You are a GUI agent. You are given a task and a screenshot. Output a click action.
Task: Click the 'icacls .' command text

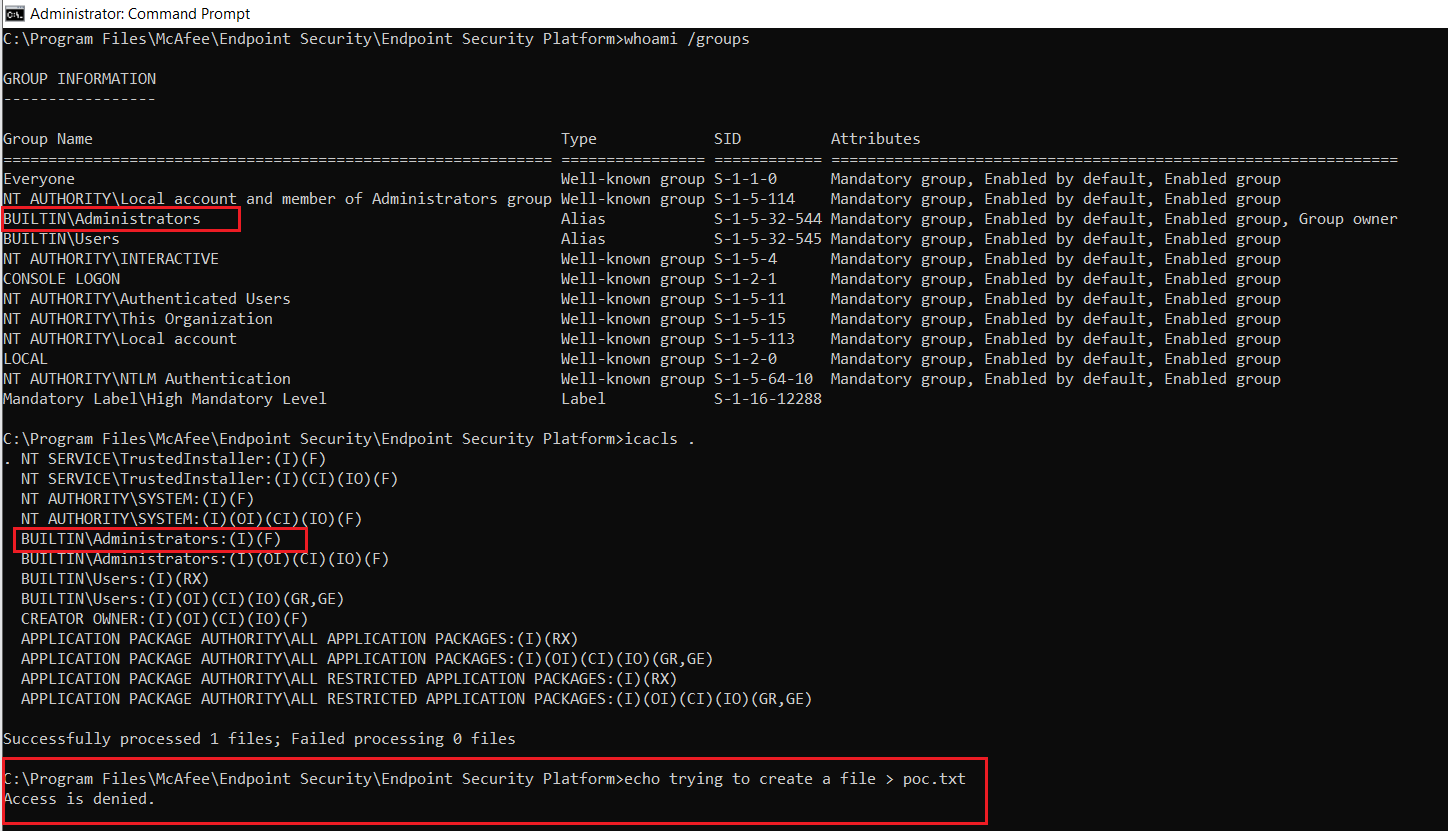click(659, 439)
